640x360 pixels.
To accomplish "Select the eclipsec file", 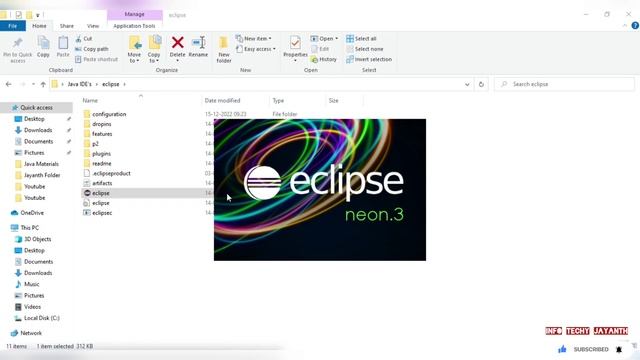I will pyautogui.click(x=98, y=213).
